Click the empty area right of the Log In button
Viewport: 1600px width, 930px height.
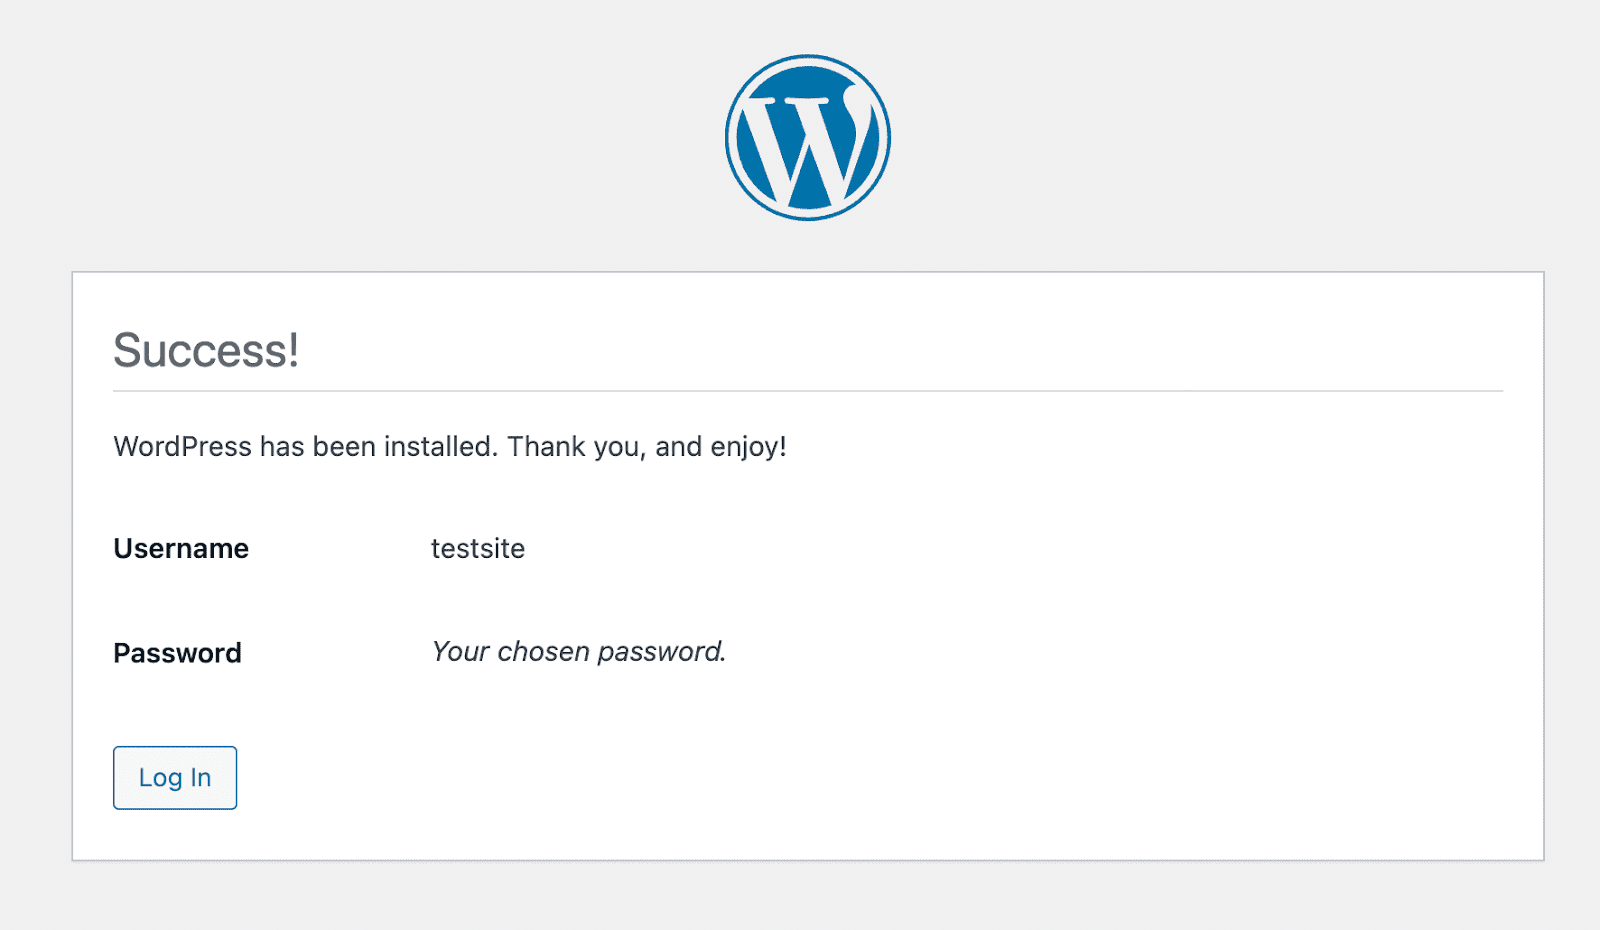[600, 777]
